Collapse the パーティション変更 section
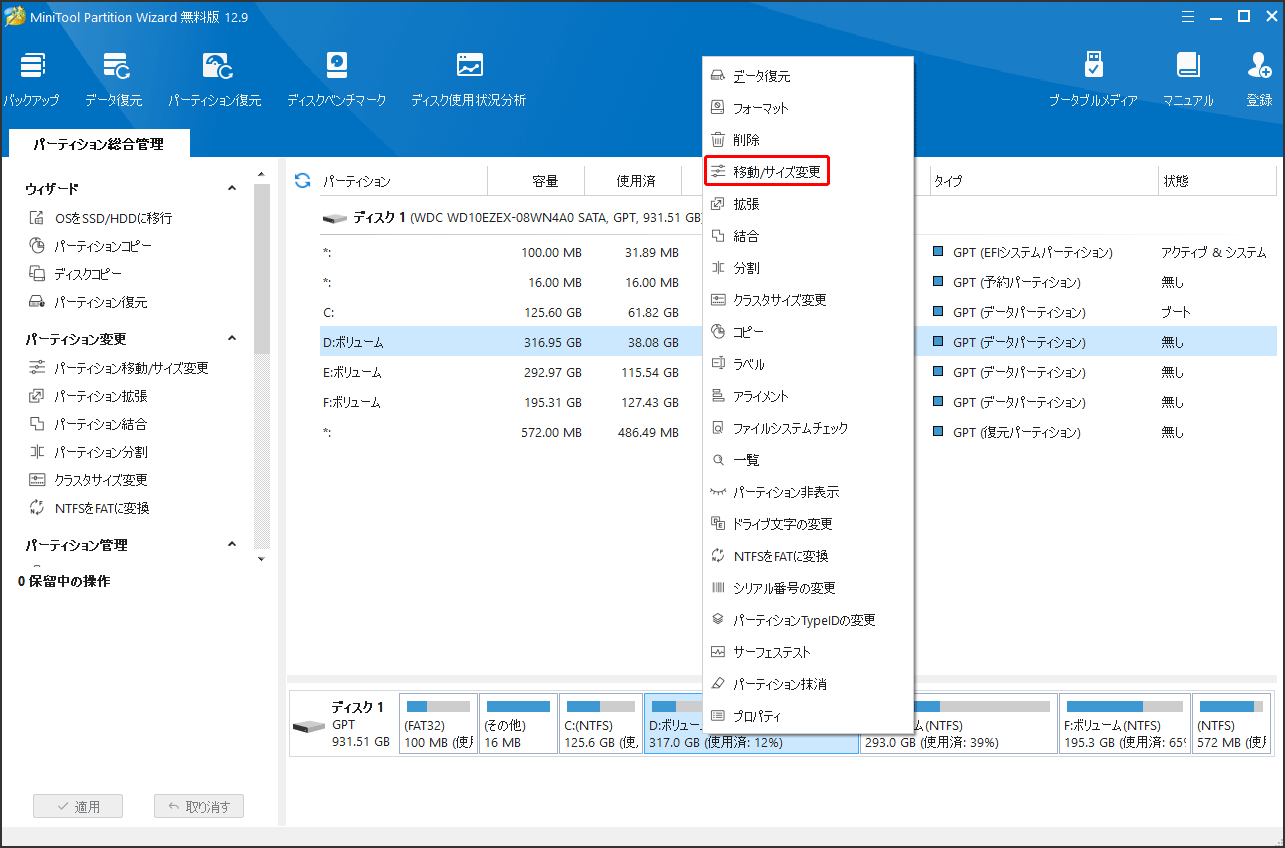1285x848 pixels. click(232, 339)
